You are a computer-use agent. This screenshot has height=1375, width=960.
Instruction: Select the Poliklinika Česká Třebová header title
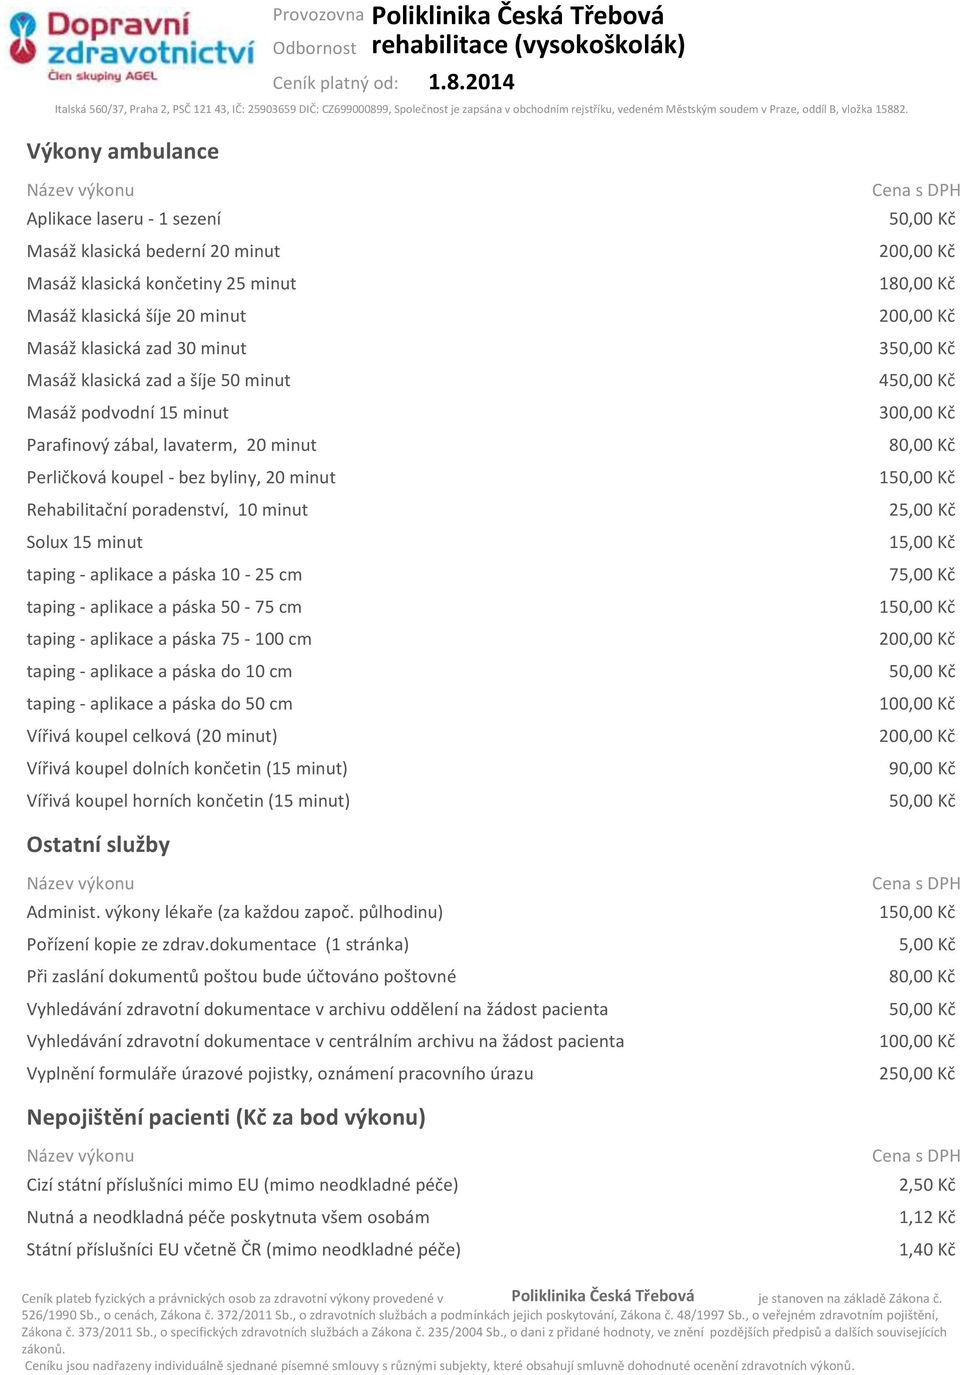(x=518, y=16)
